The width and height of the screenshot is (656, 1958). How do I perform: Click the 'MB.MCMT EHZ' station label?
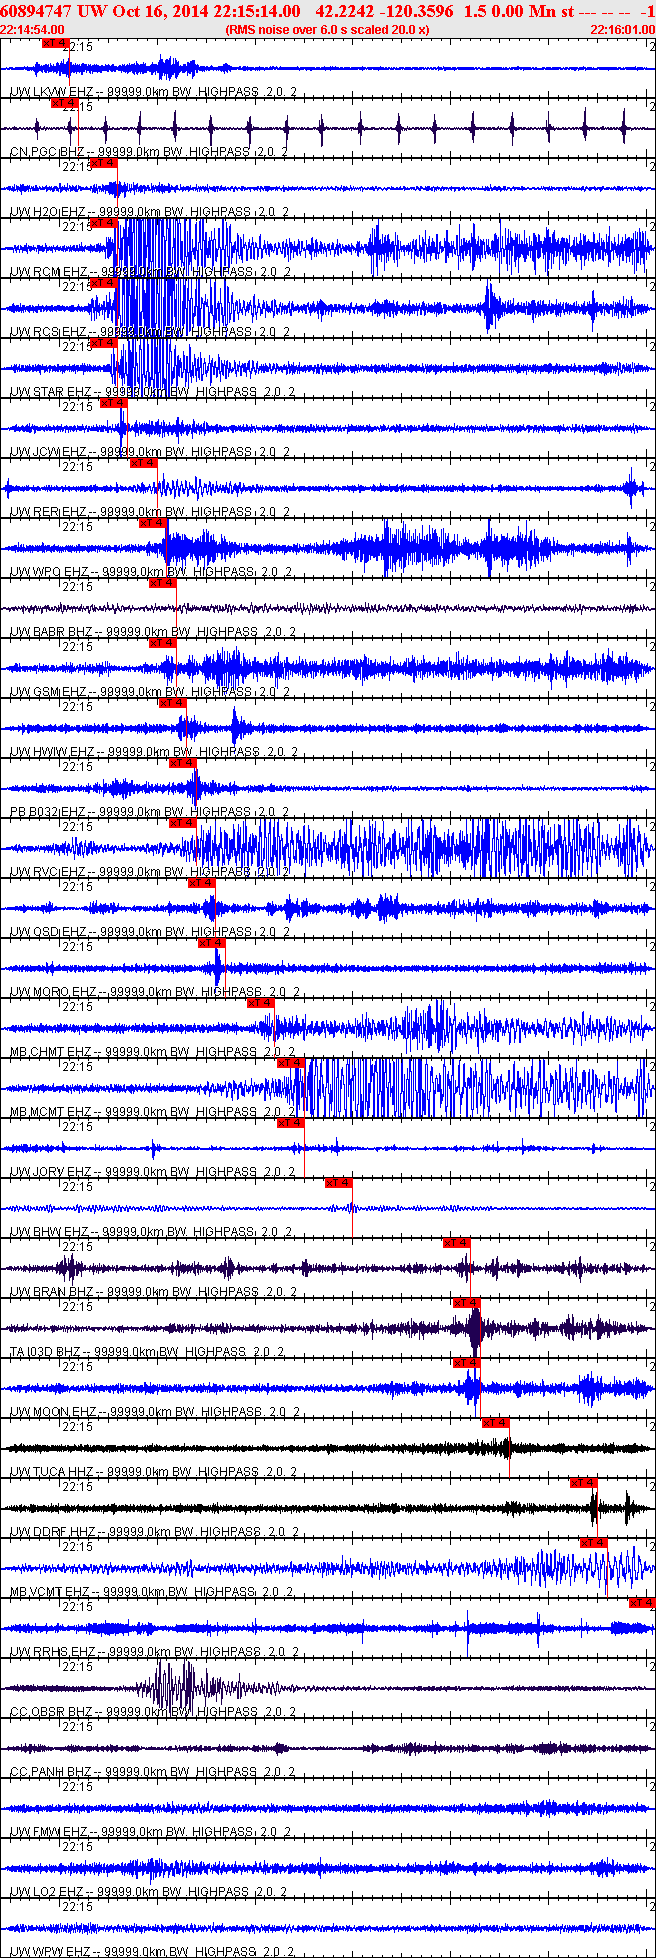click(51, 1112)
